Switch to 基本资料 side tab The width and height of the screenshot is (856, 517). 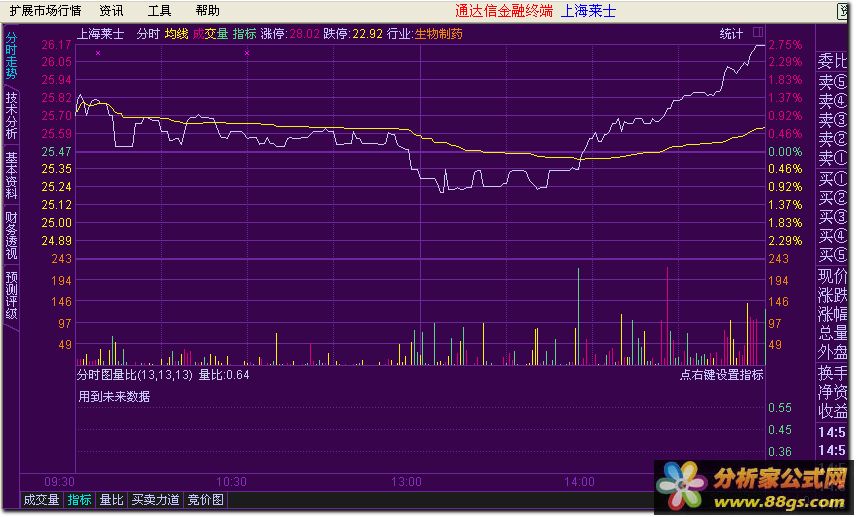click(x=11, y=175)
